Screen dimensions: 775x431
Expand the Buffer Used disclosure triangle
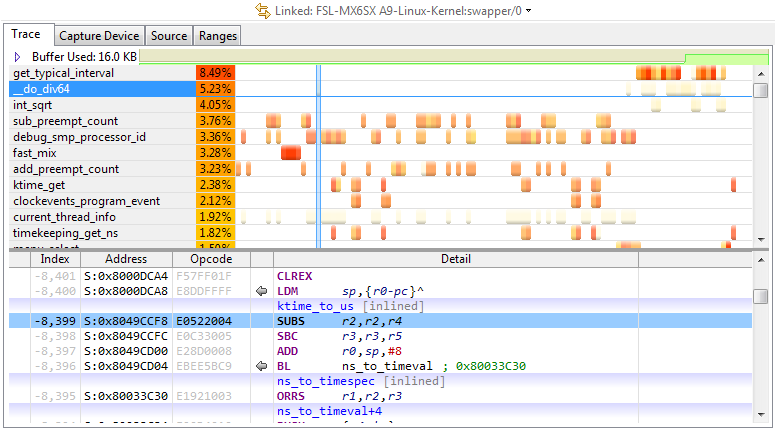[x=17, y=57]
